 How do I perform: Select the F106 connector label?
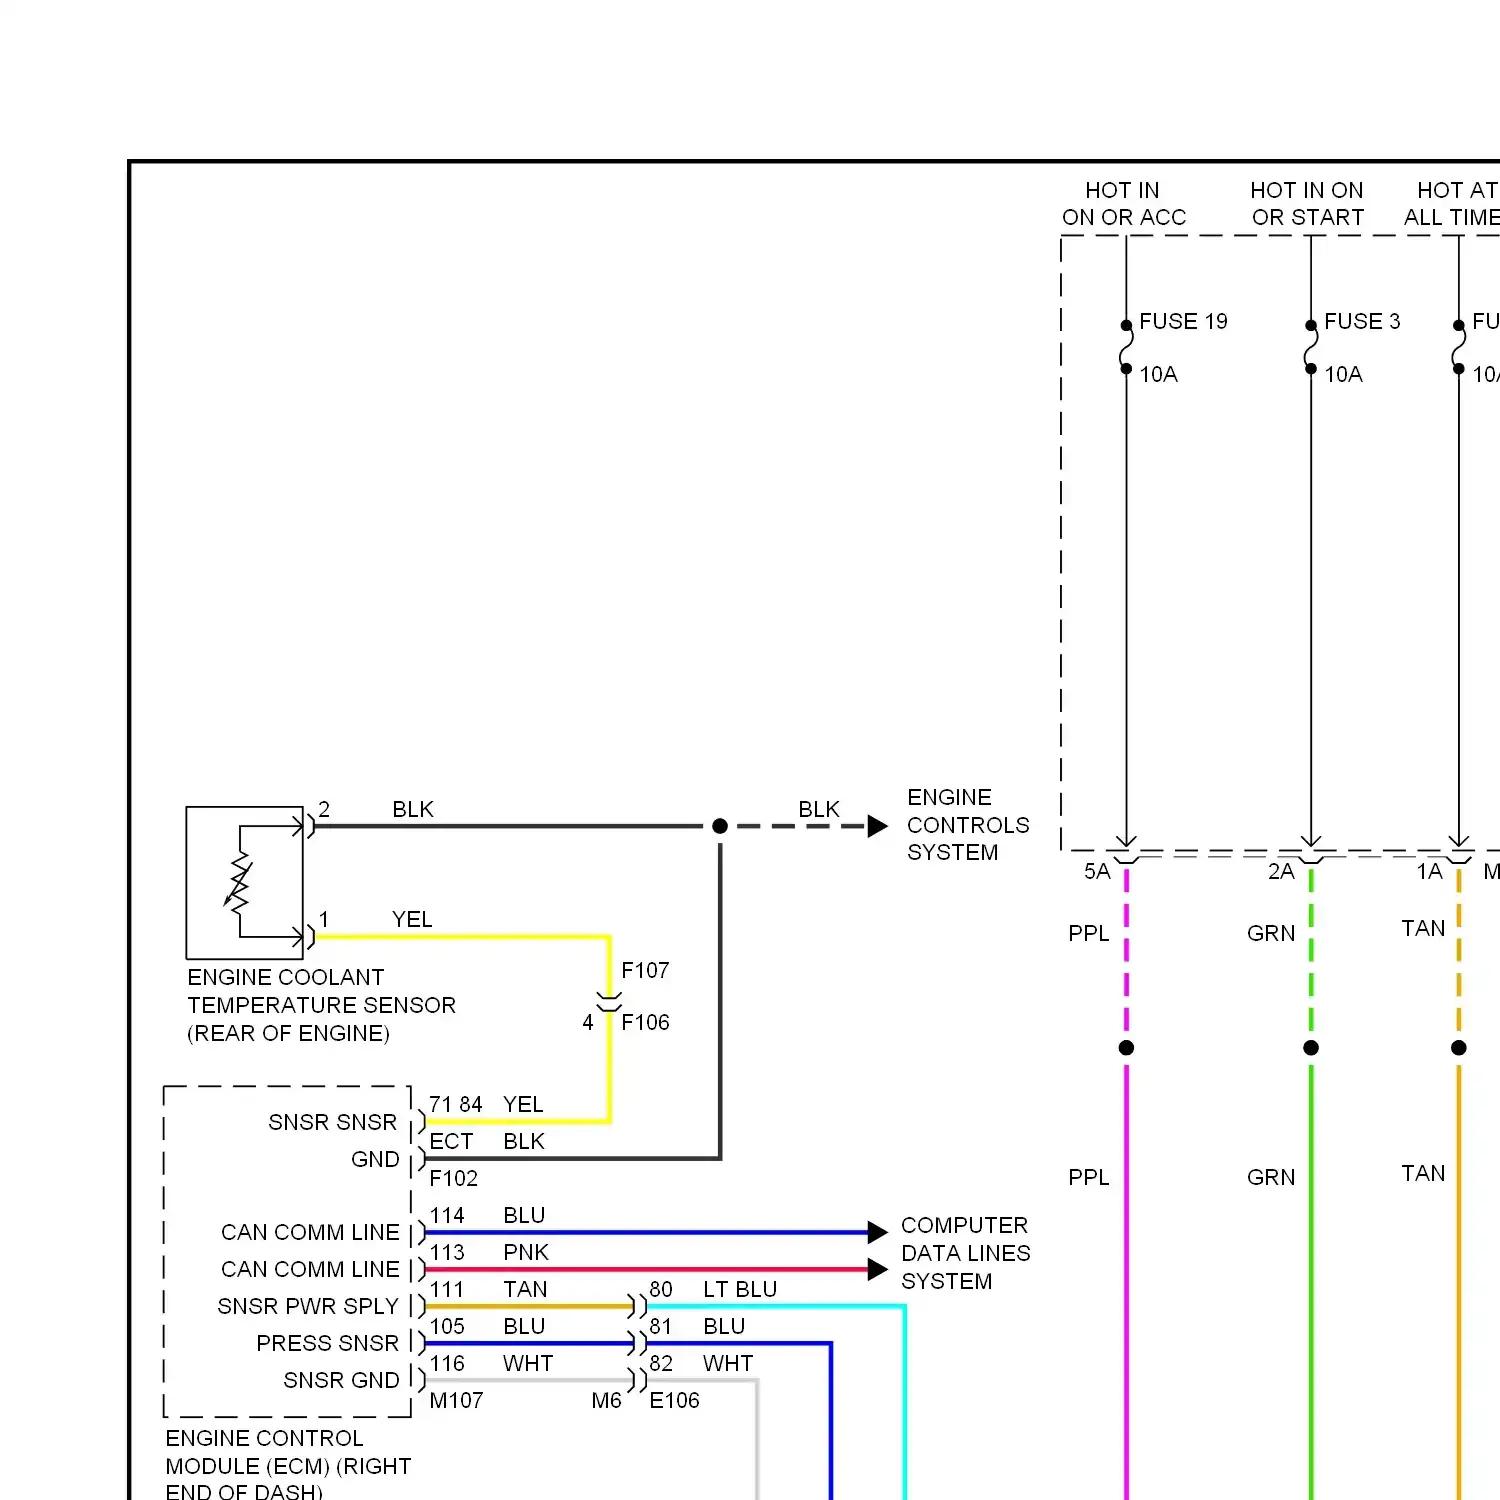click(x=645, y=1022)
